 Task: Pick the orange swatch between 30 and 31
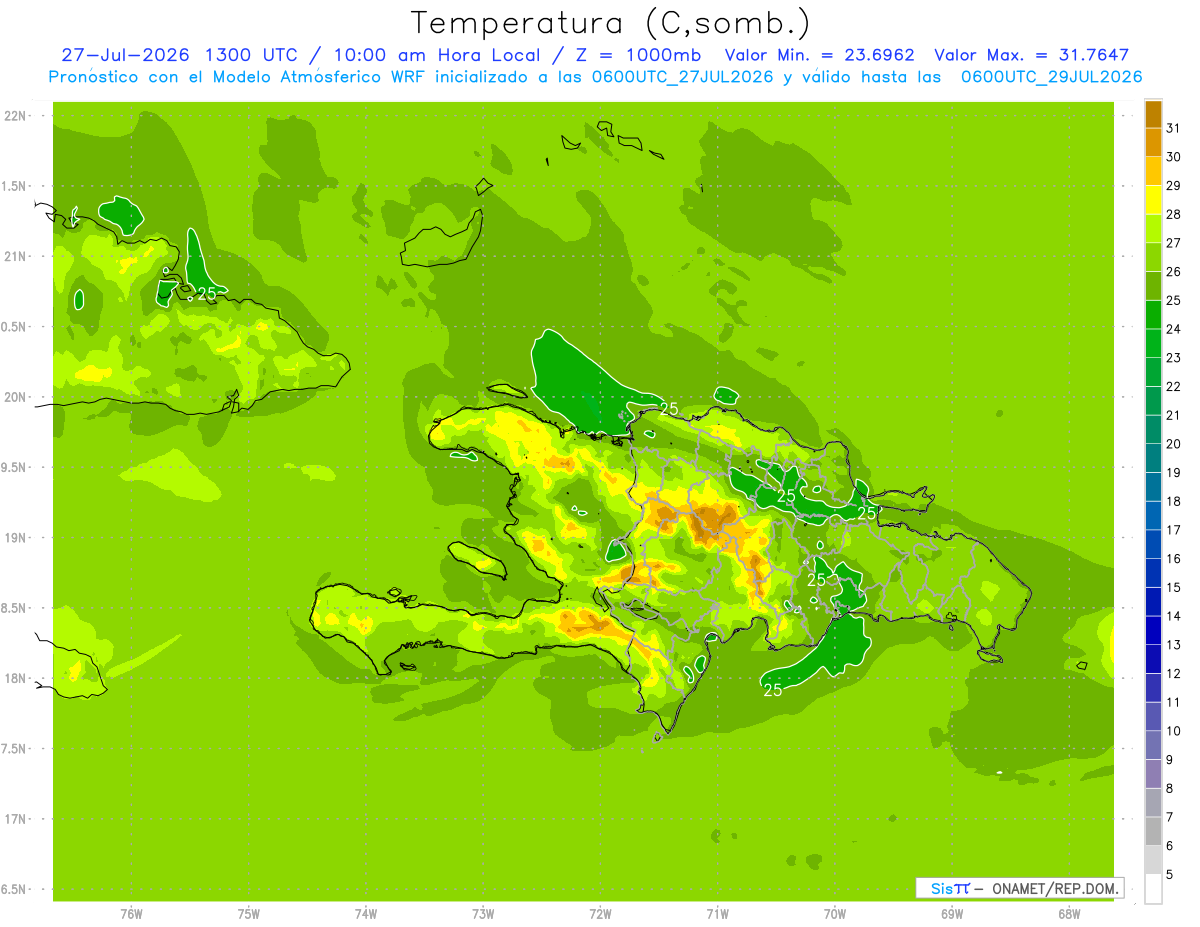[x=1153, y=142]
